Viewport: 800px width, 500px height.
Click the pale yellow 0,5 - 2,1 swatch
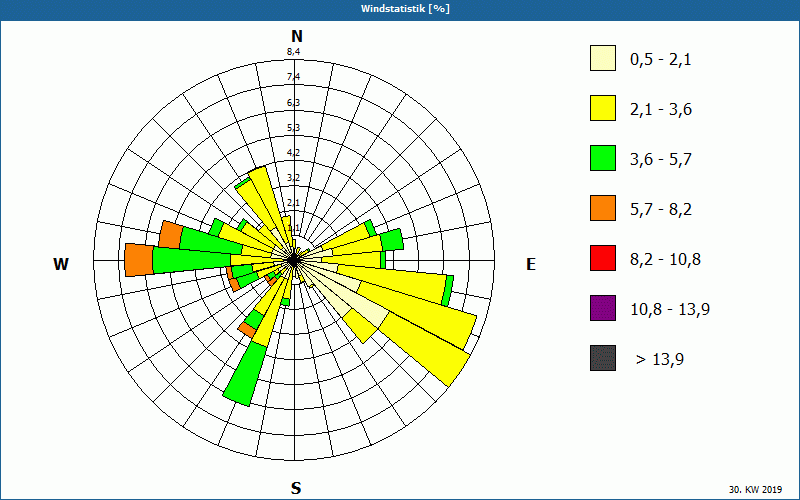[x=603, y=58]
